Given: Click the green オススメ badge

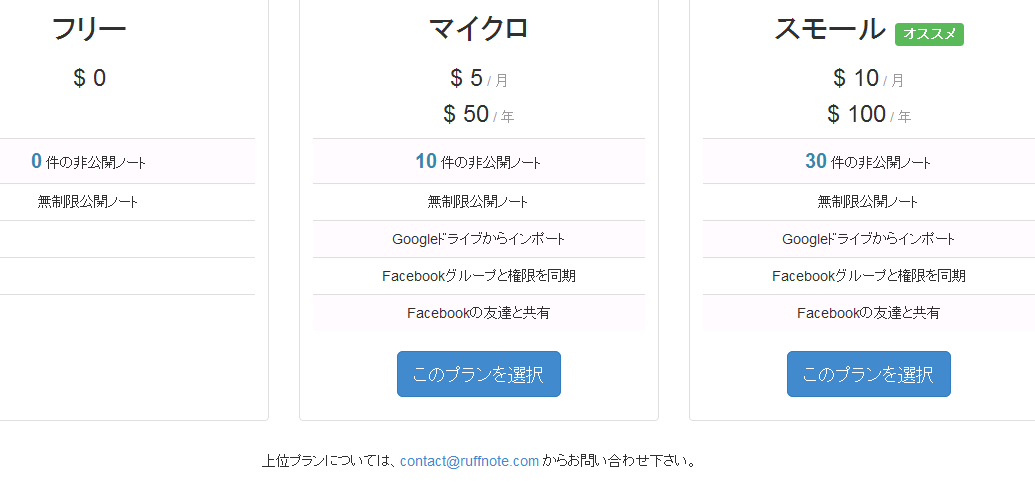Looking at the screenshot, I should click(929, 34).
